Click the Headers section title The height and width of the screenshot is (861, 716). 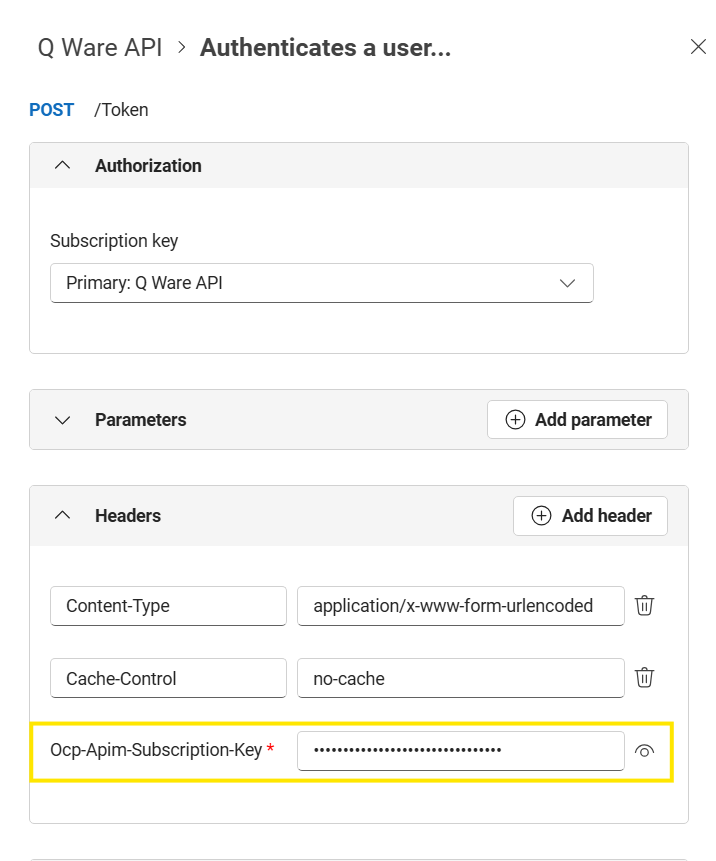pyautogui.click(x=128, y=516)
